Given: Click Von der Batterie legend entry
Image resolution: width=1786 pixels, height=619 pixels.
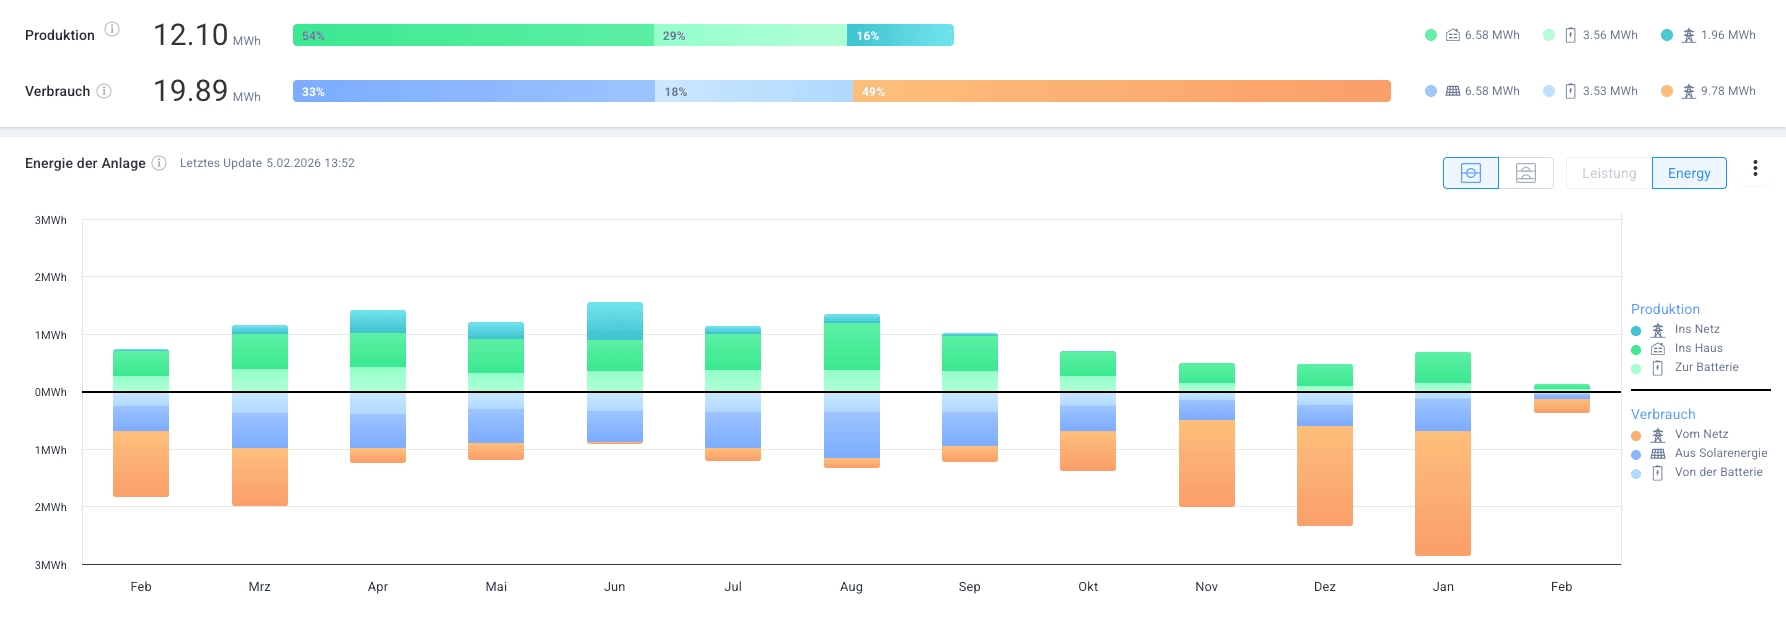Looking at the screenshot, I should (x=1717, y=472).
